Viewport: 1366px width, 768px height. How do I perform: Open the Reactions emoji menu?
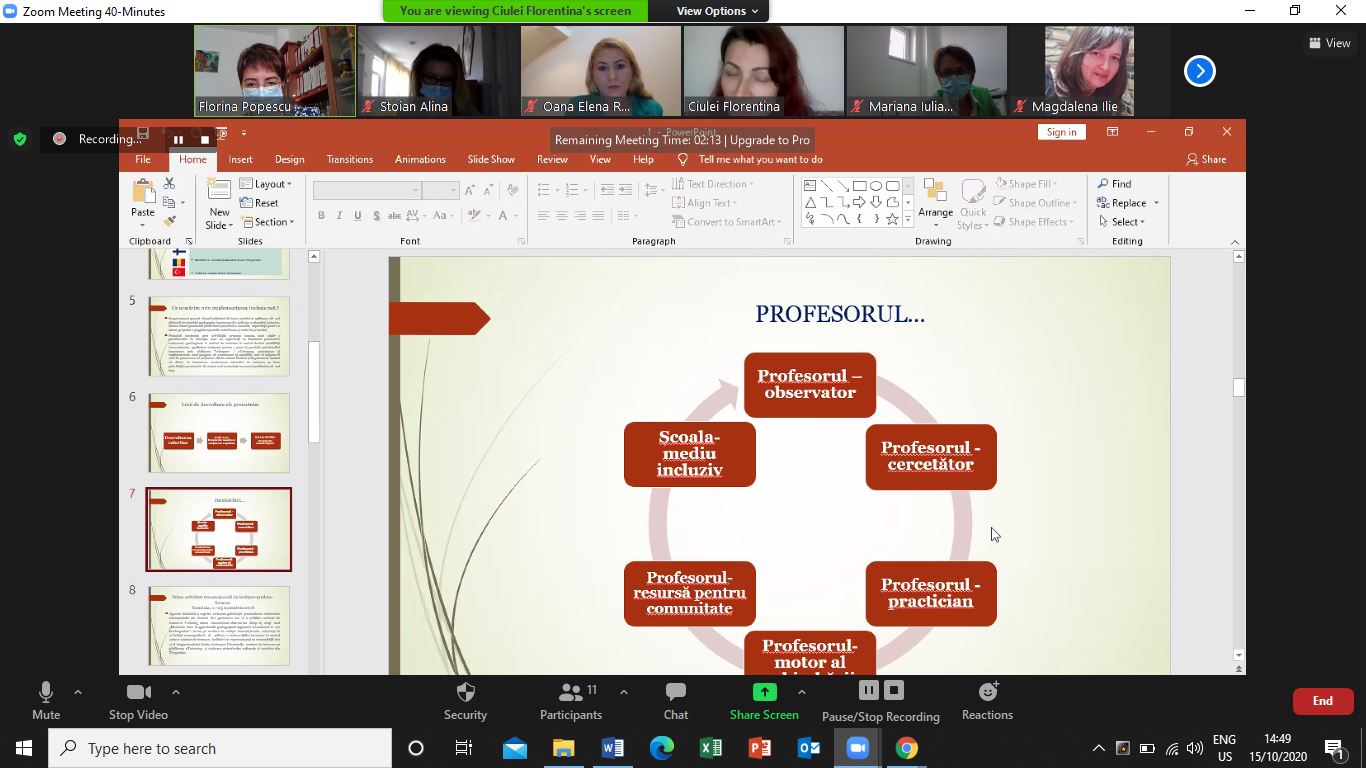click(x=987, y=692)
